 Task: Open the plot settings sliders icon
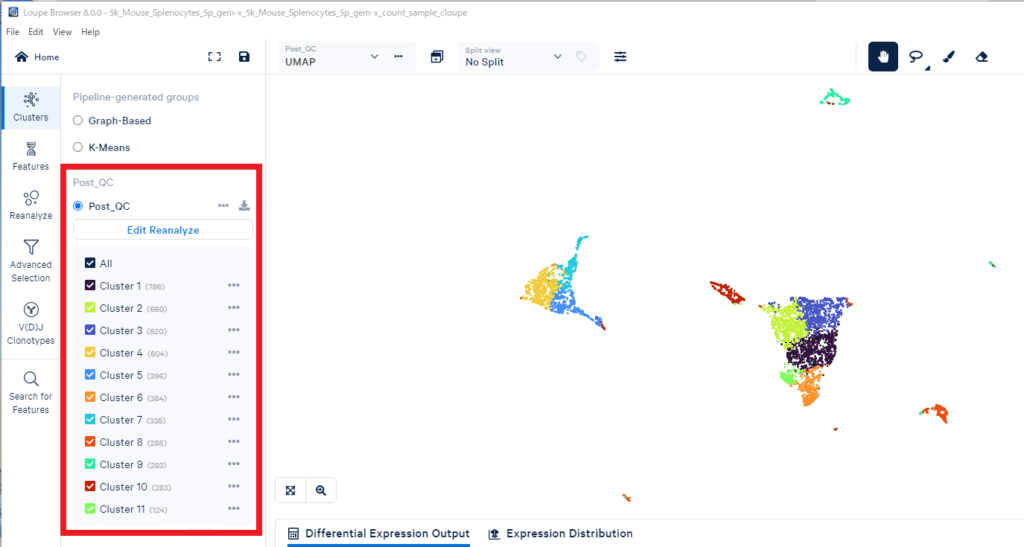(620, 57)
